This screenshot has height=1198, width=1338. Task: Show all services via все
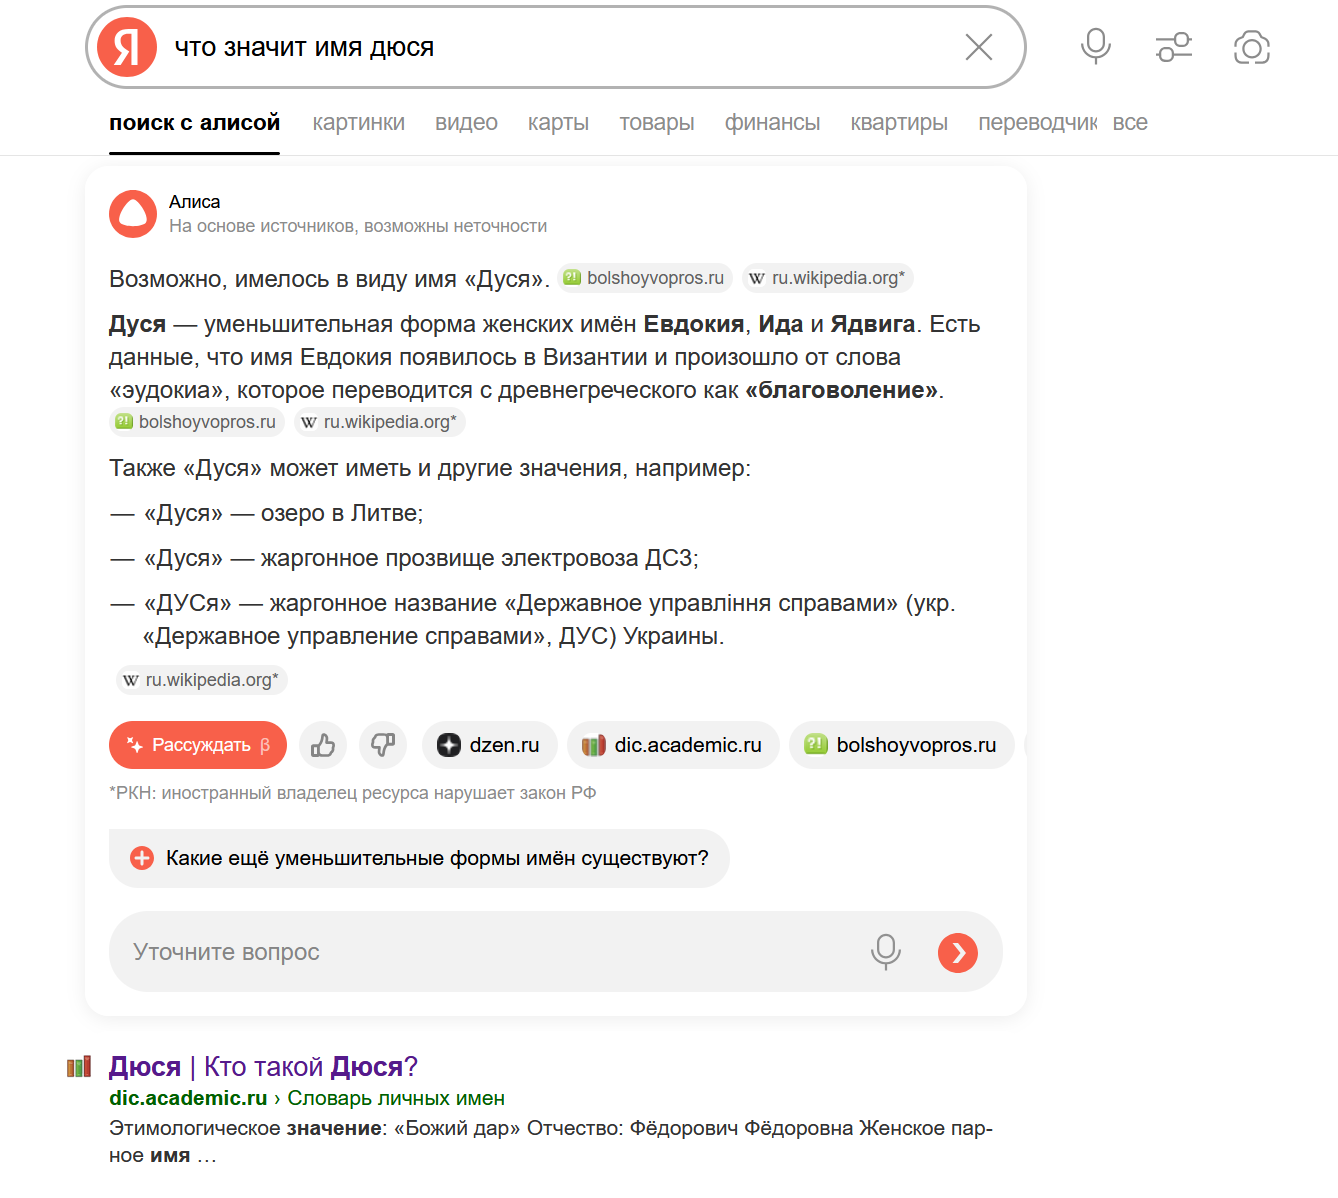coord(1130,123)
